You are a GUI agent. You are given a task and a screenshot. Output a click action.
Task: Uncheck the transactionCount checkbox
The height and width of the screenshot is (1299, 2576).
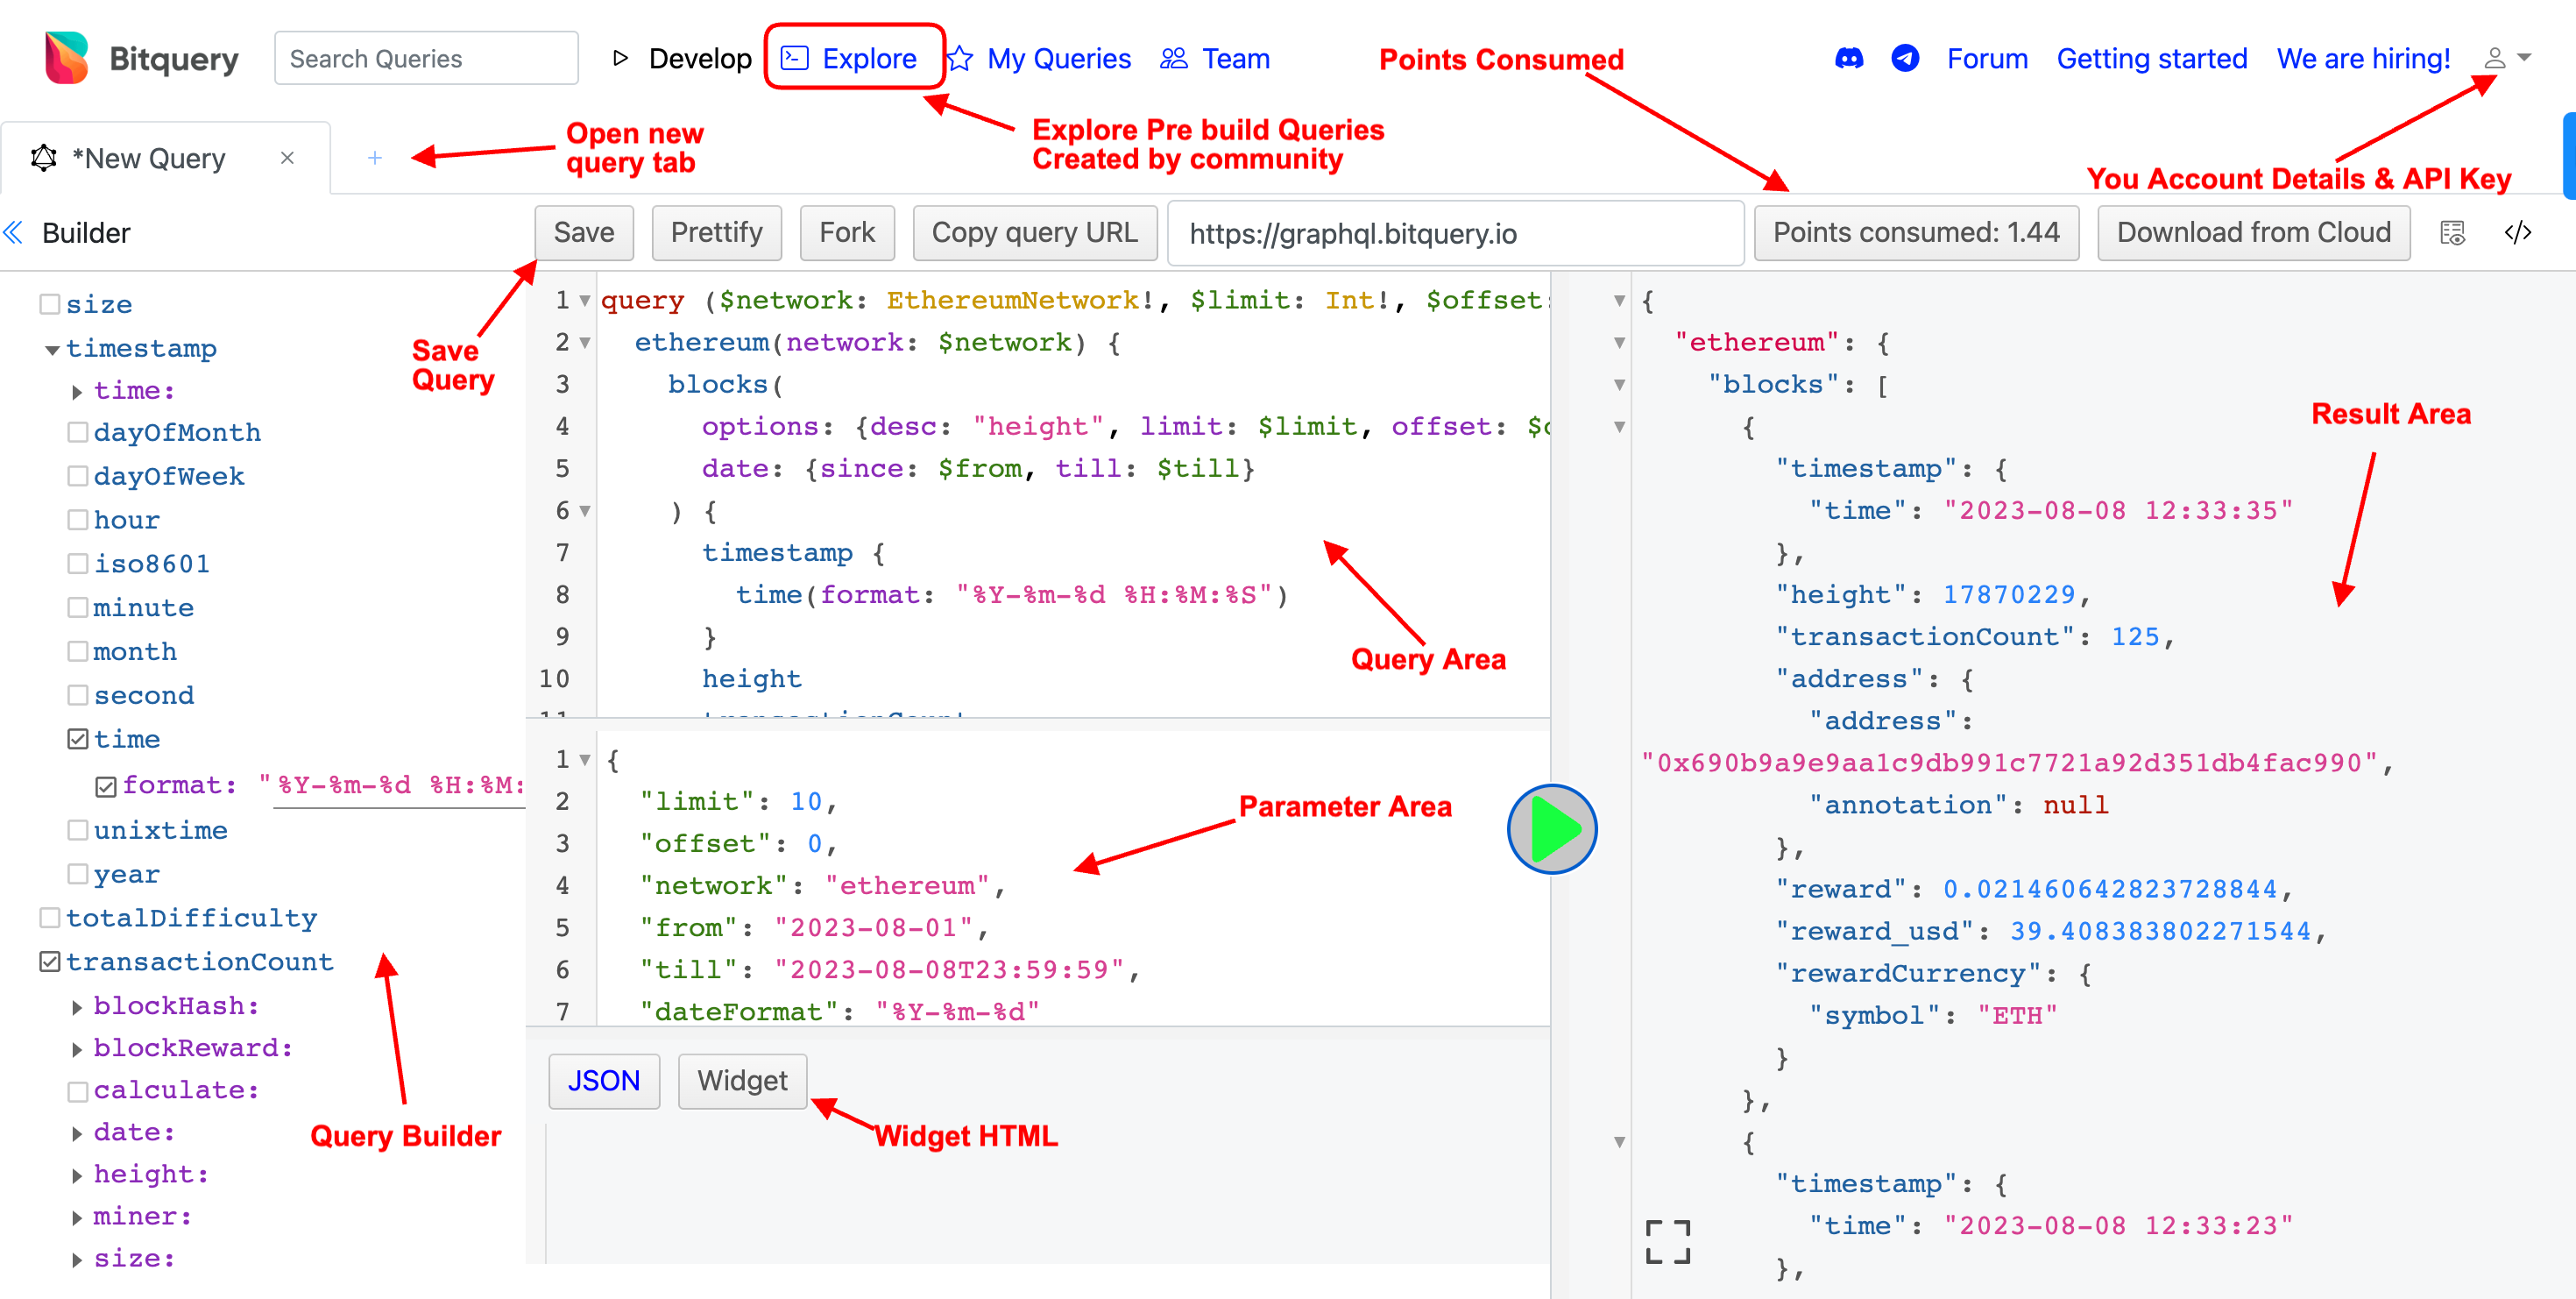[50, 962]
